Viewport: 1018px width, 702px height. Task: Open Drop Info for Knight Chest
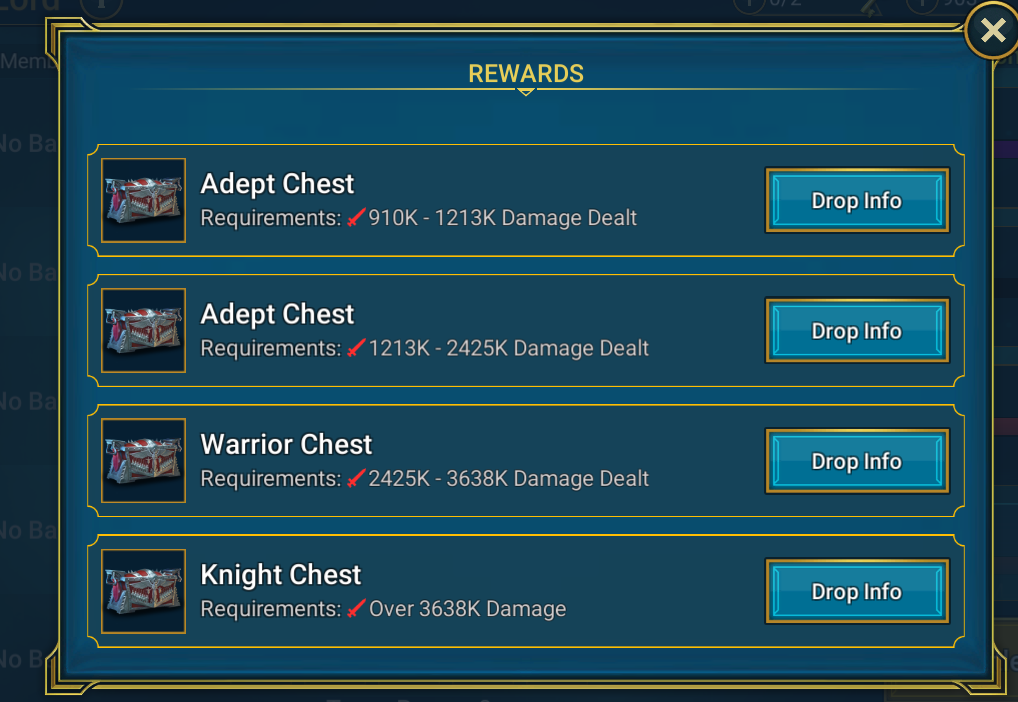click(x=857, y=592)
